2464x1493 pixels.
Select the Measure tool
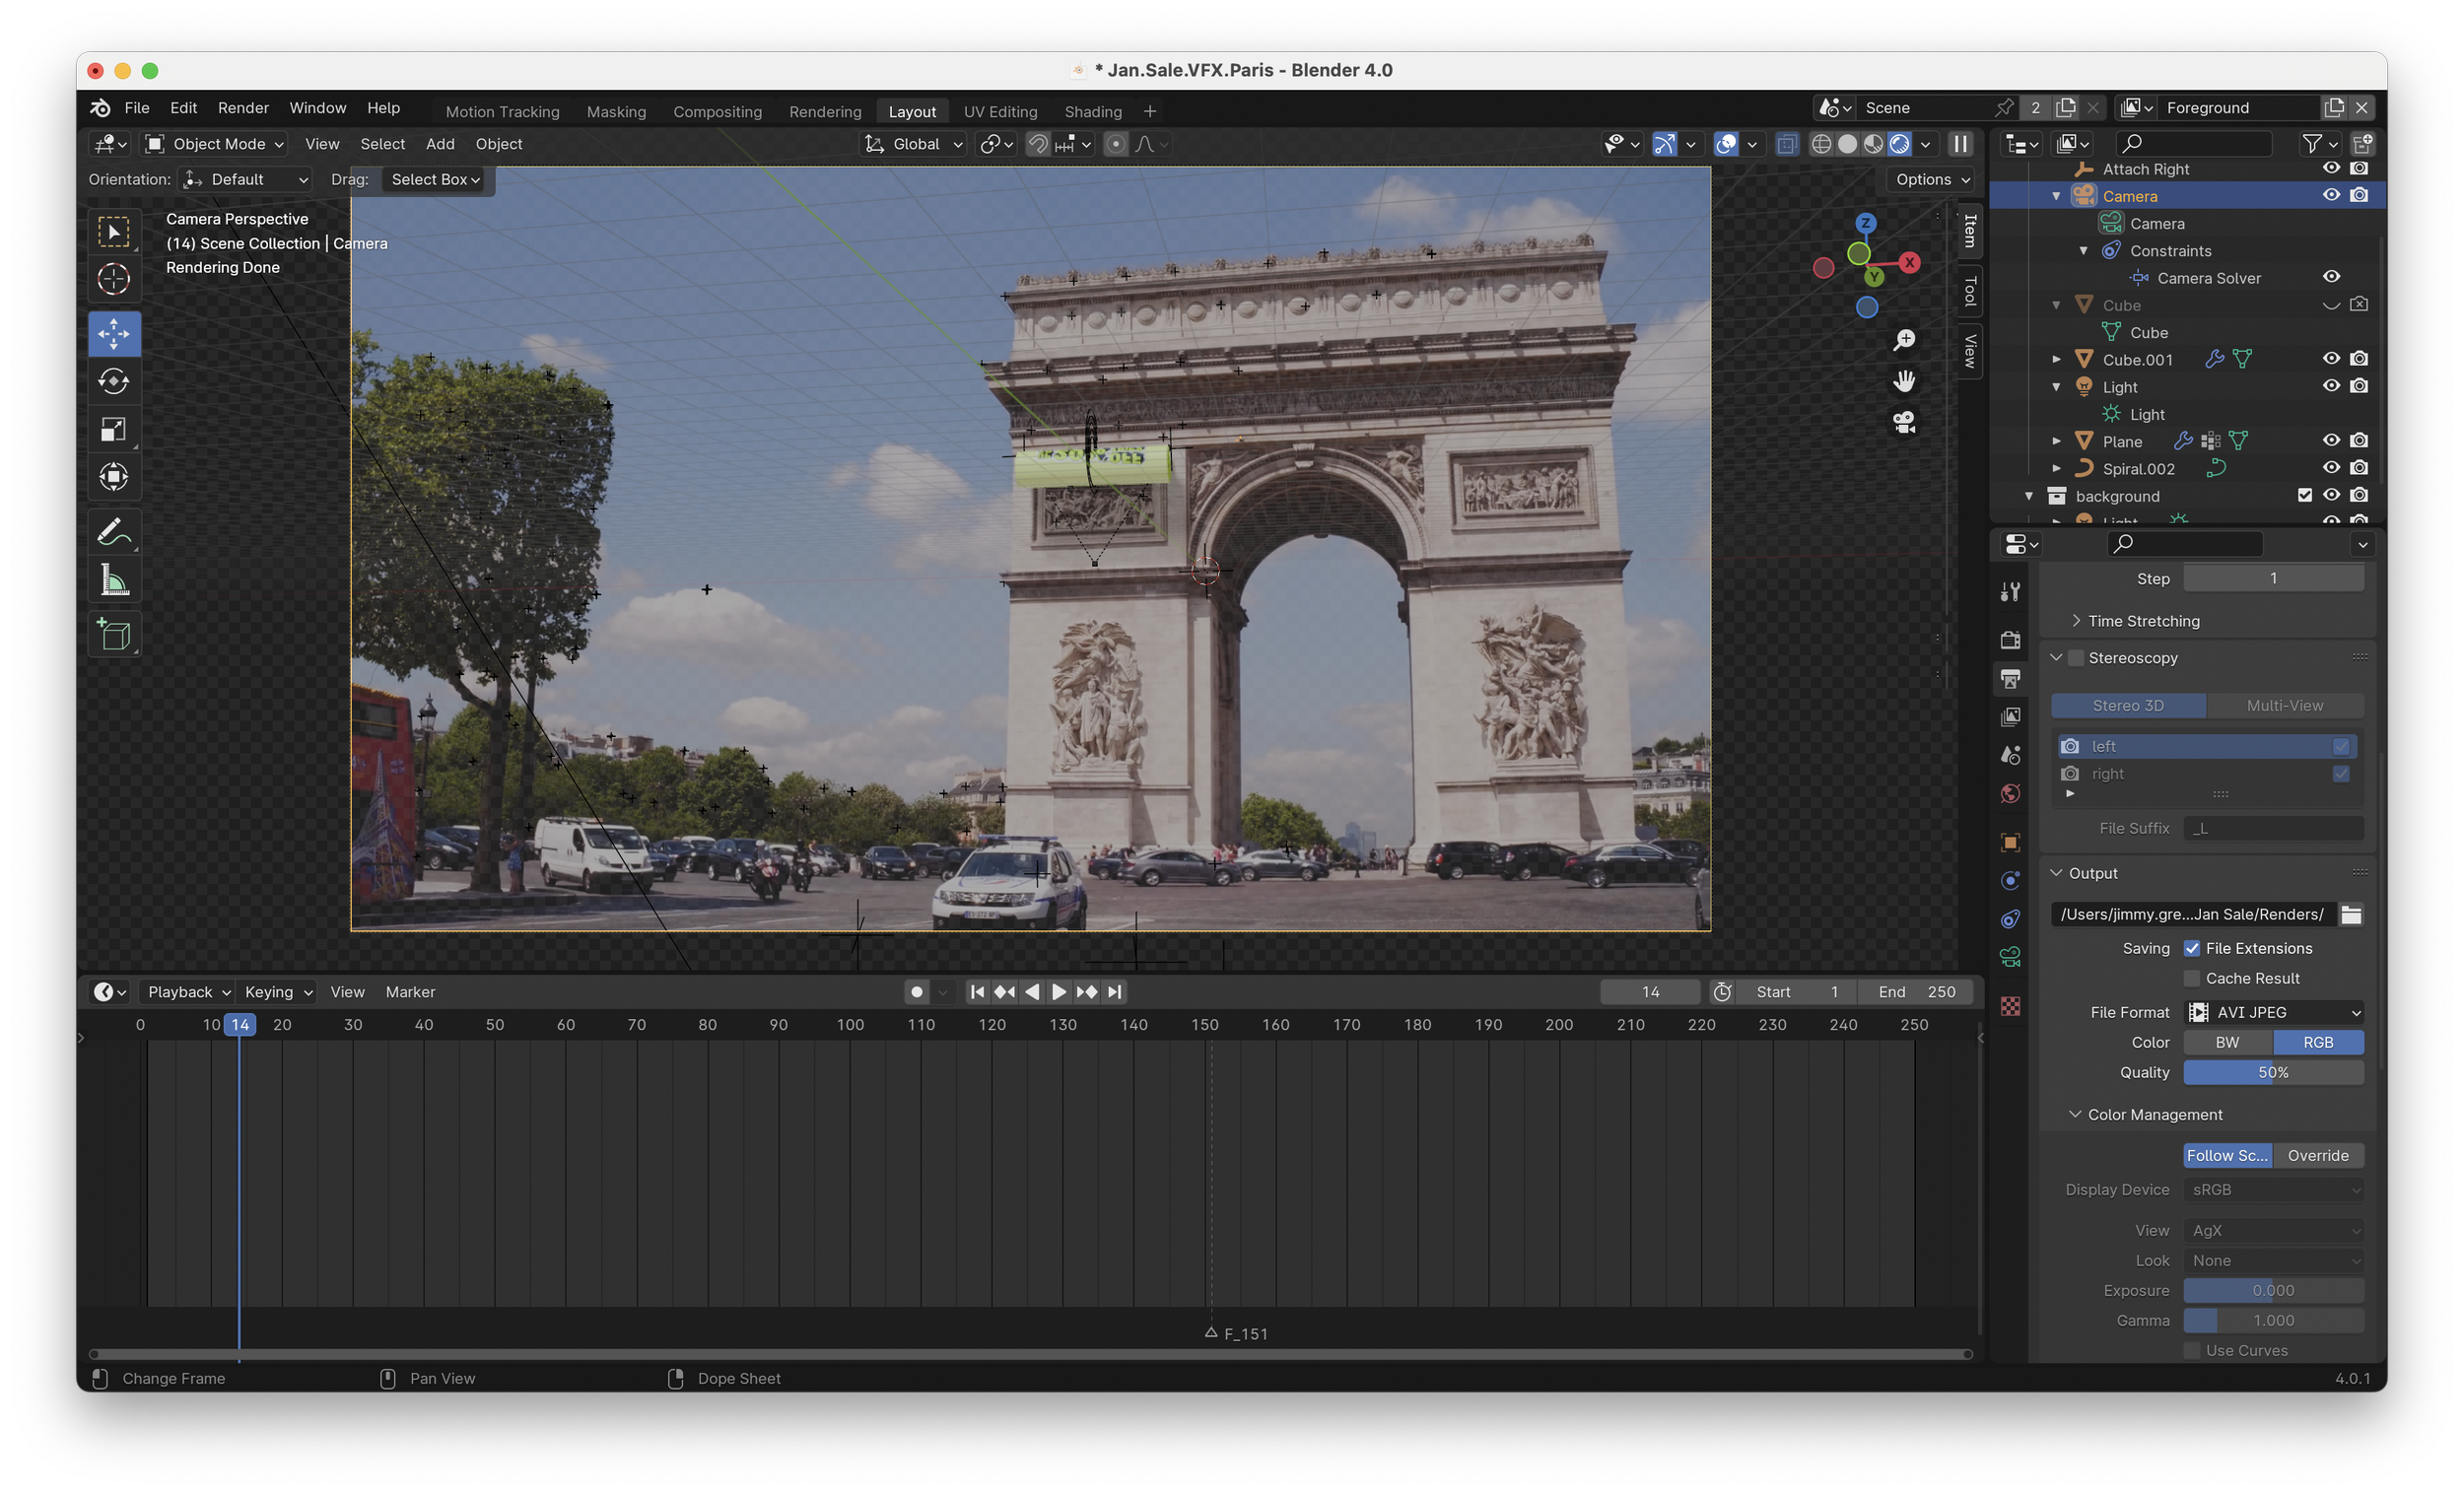pyautogui.click(x=113, y=580)
